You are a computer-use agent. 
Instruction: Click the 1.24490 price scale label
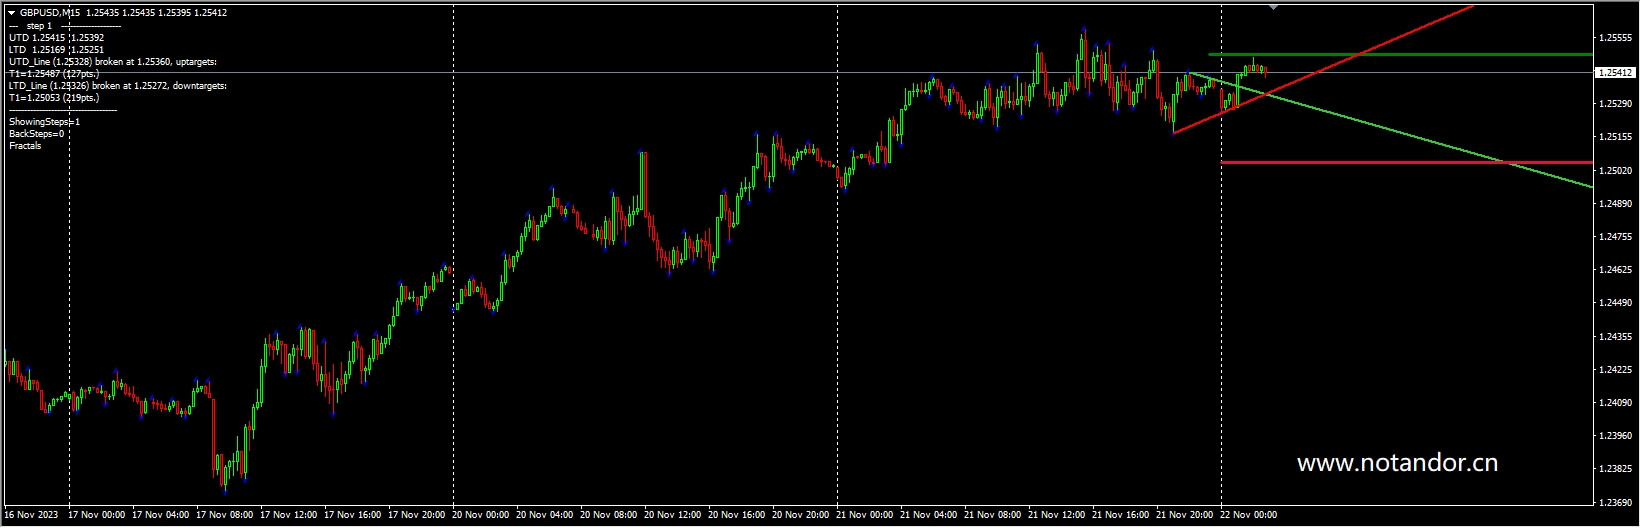click(x=1615, y=303)
